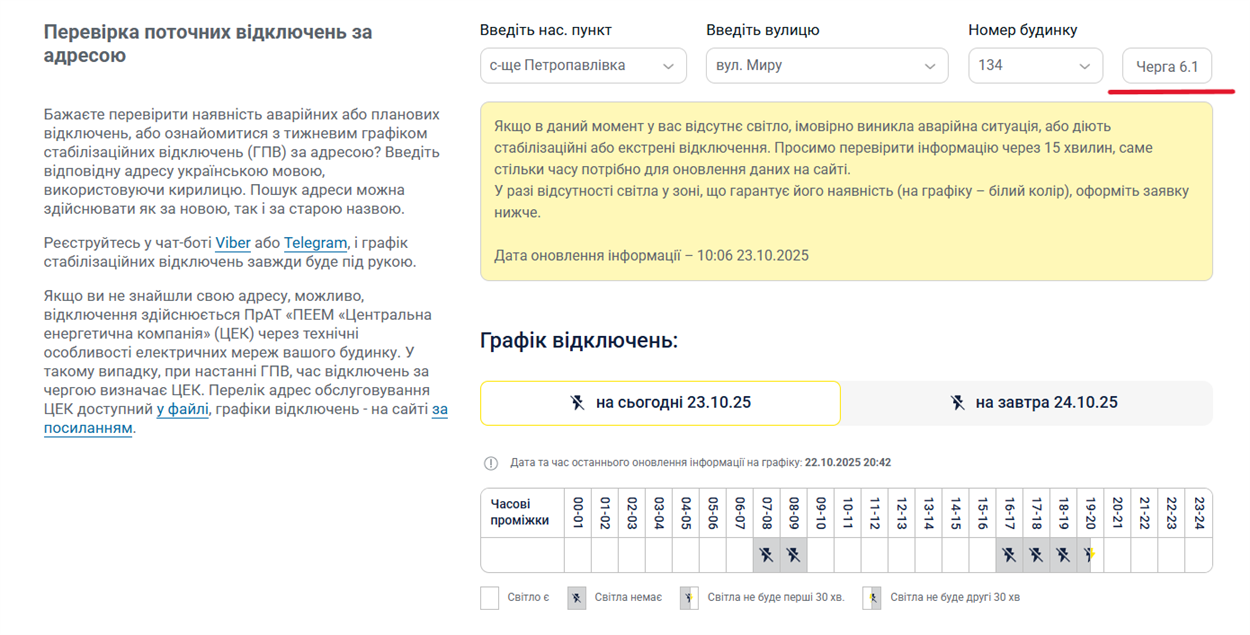This screenshot has height=635, width=1250.
Task: Open the Viber chat-bot link
Action: 233,243
